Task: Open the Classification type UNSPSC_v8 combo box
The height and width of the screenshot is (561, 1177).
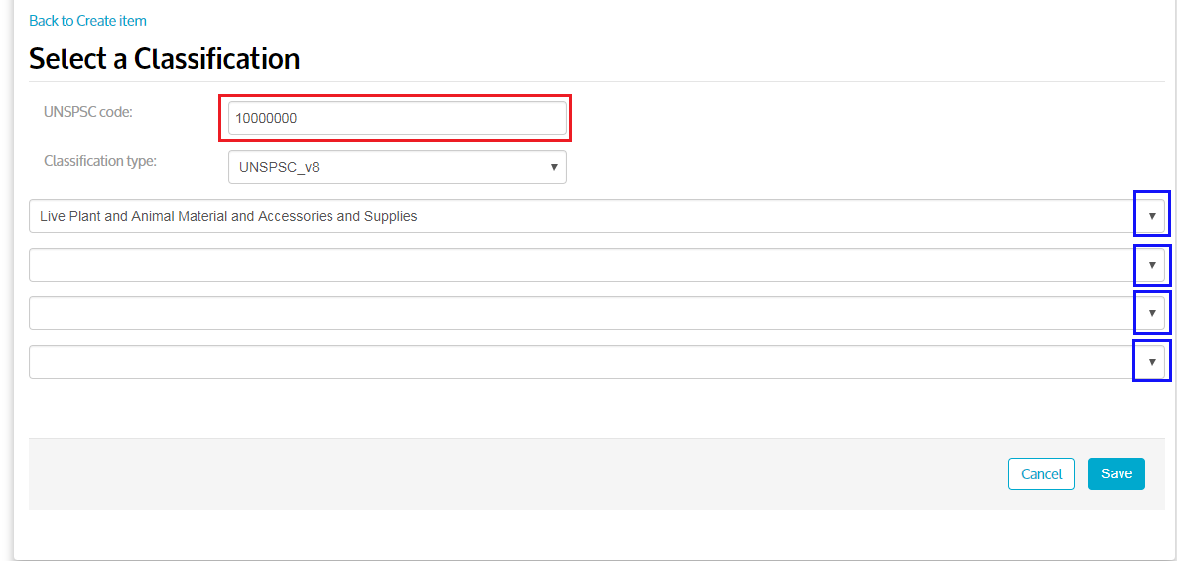Action: pos(397,167)
